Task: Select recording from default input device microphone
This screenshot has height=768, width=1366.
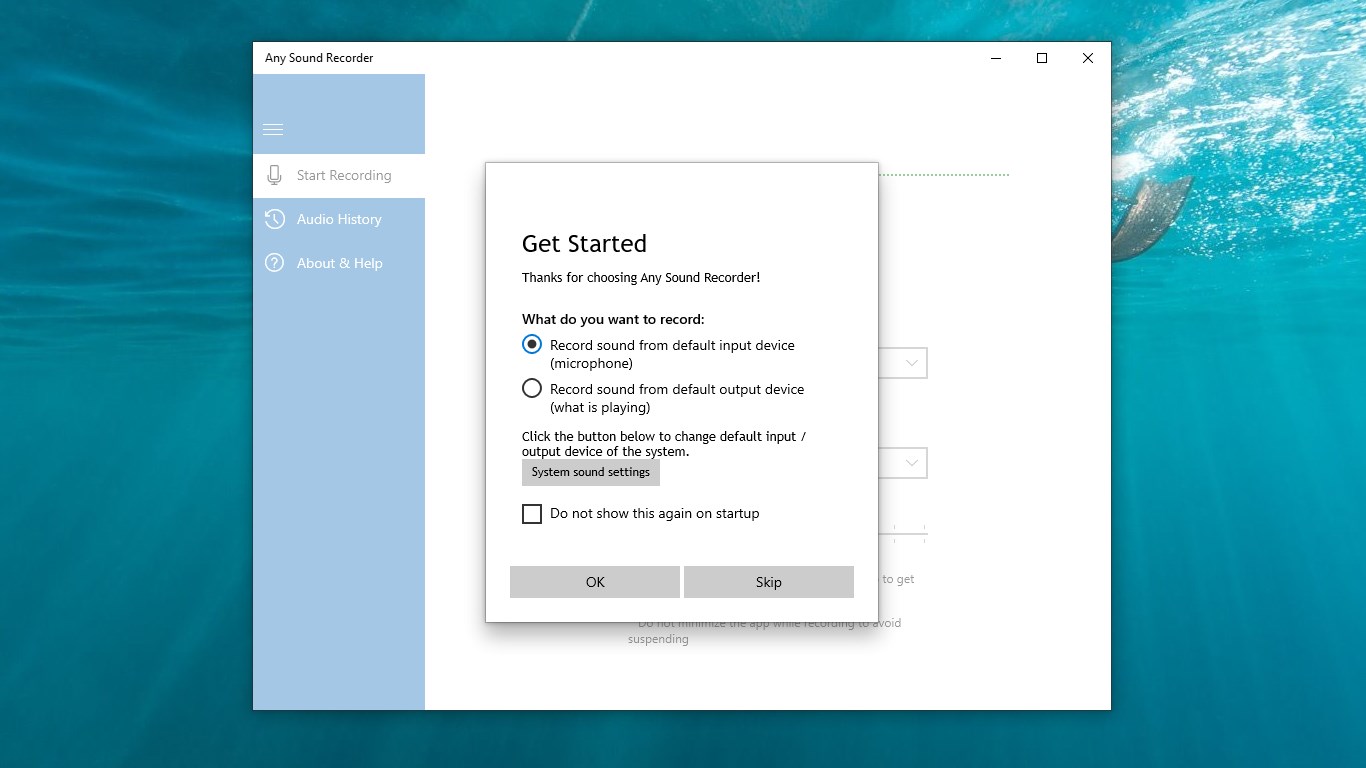Action: point(531,343)
